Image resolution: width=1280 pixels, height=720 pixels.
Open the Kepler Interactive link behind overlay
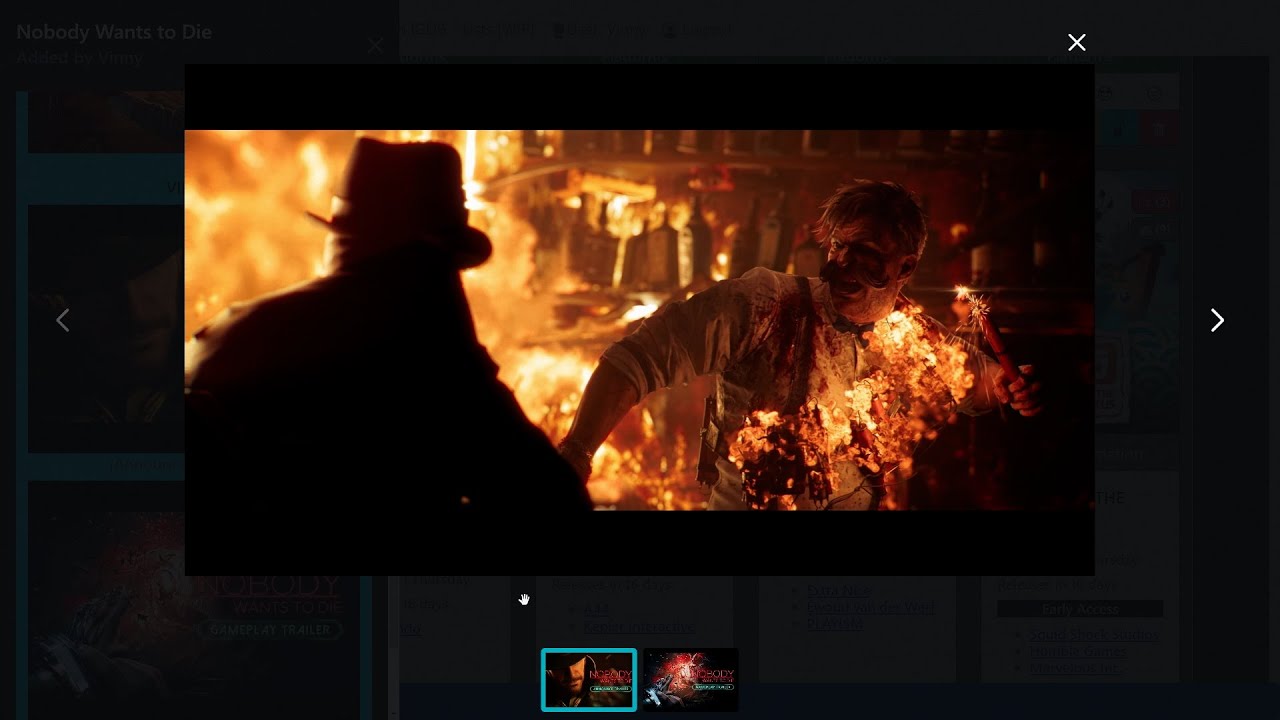[639, 627]
